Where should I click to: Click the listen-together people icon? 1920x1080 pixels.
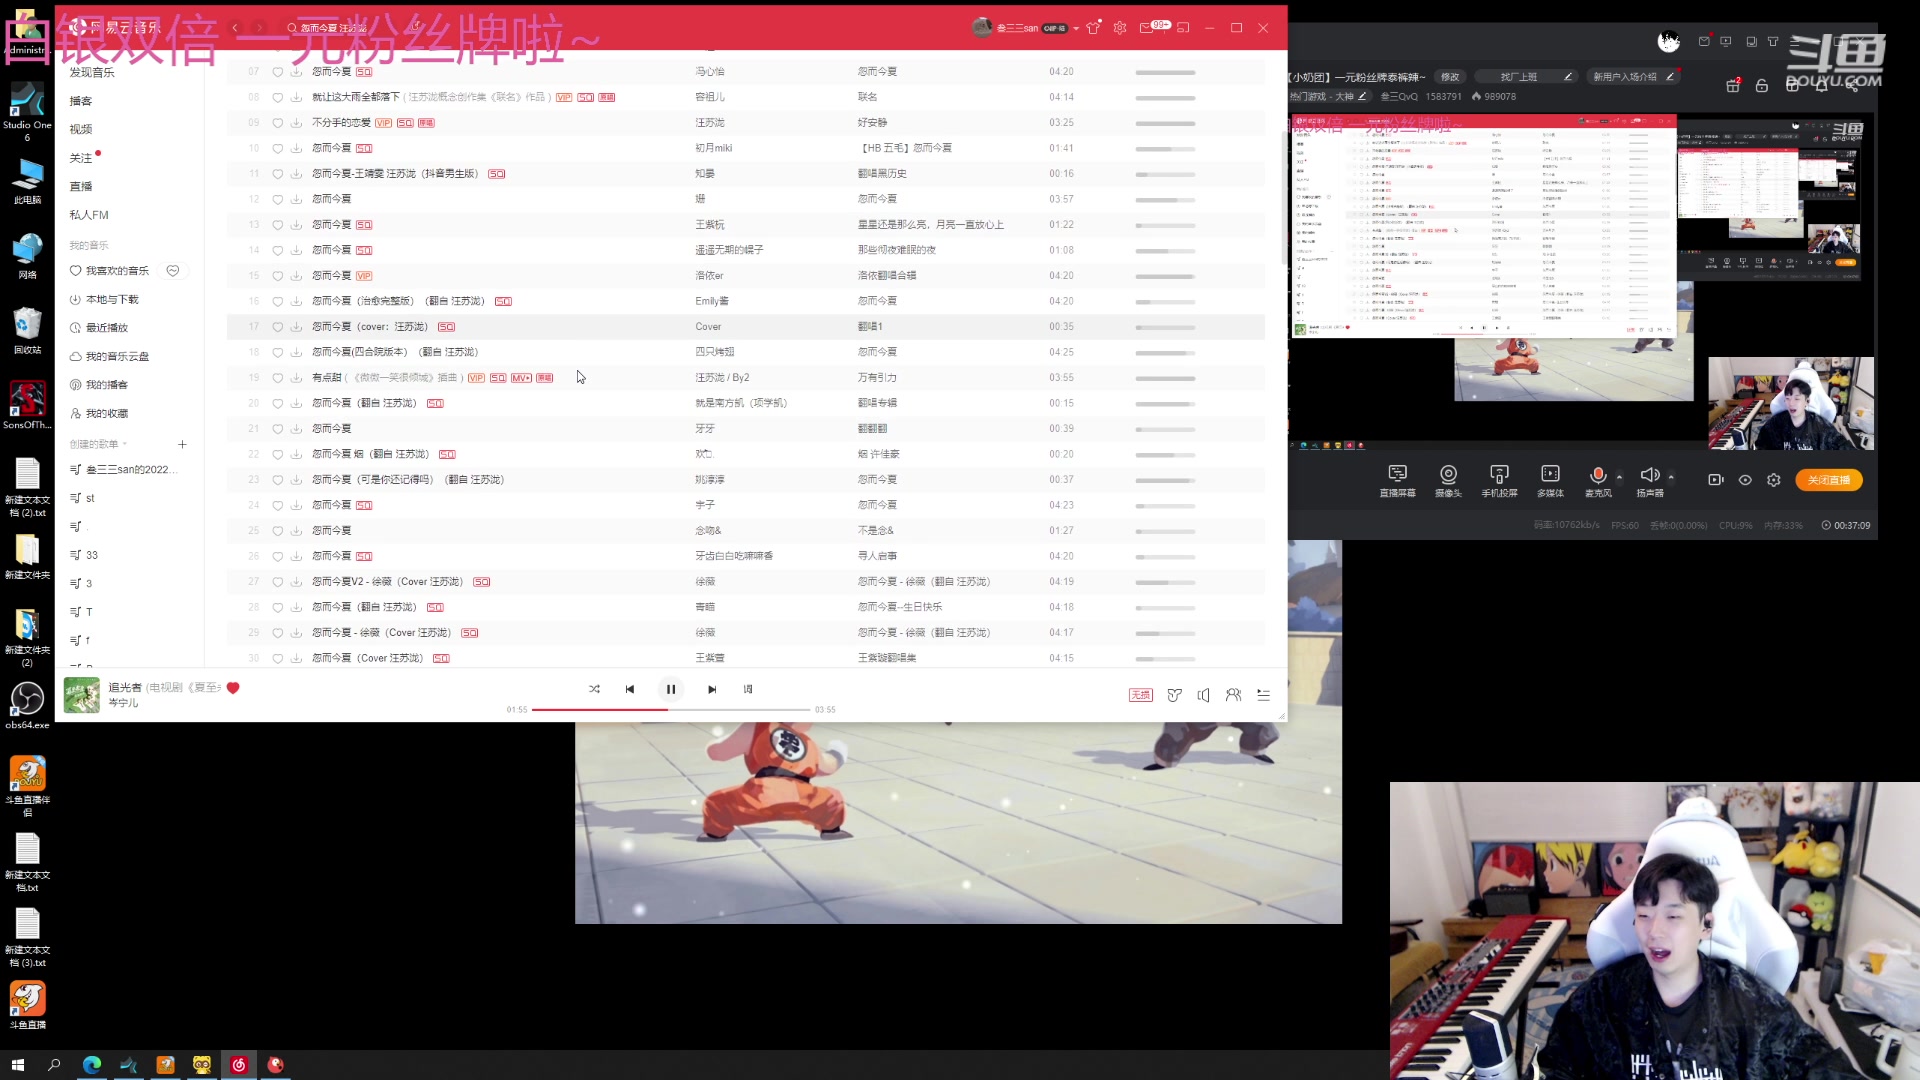(1233, 695)
